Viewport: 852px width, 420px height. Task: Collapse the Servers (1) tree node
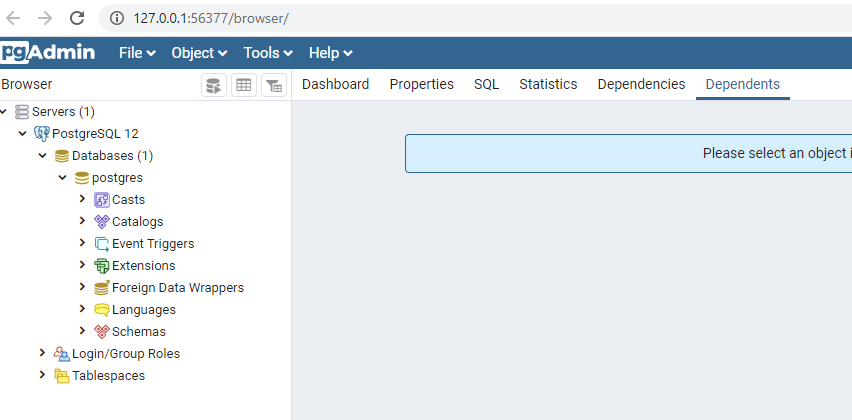coord(4,111)
